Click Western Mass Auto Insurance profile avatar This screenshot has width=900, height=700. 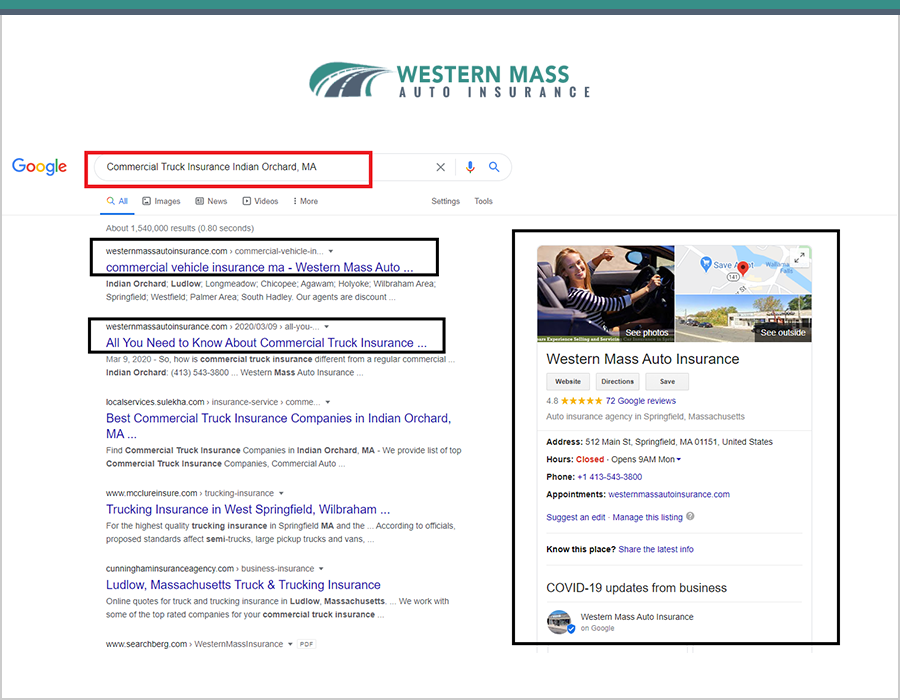560,622
